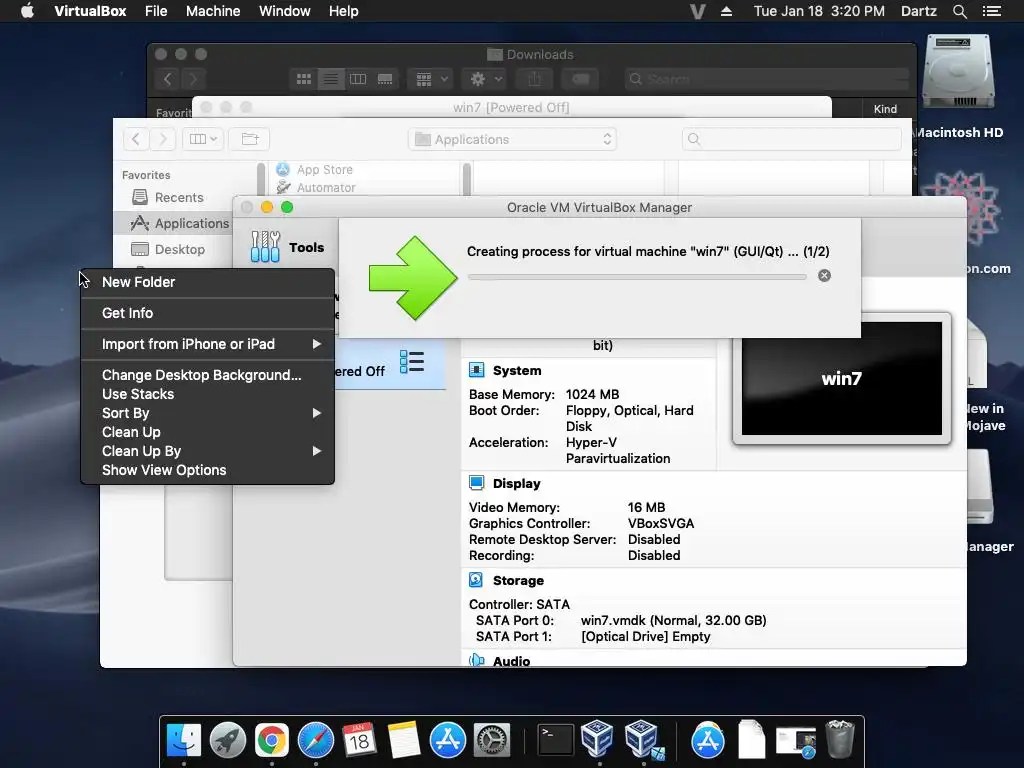Click the Storage section icon
Viewport: 1024px width, 768px height.
[477, 580]
